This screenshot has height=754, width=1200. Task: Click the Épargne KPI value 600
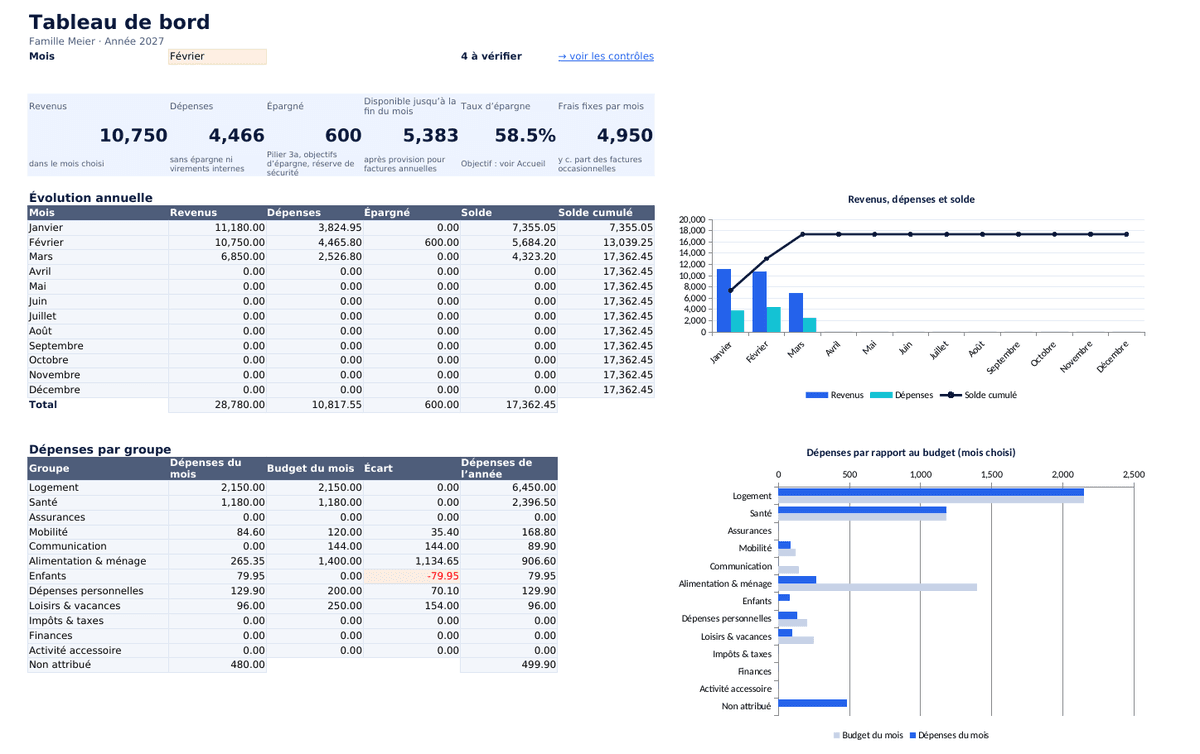pos(343,135)
